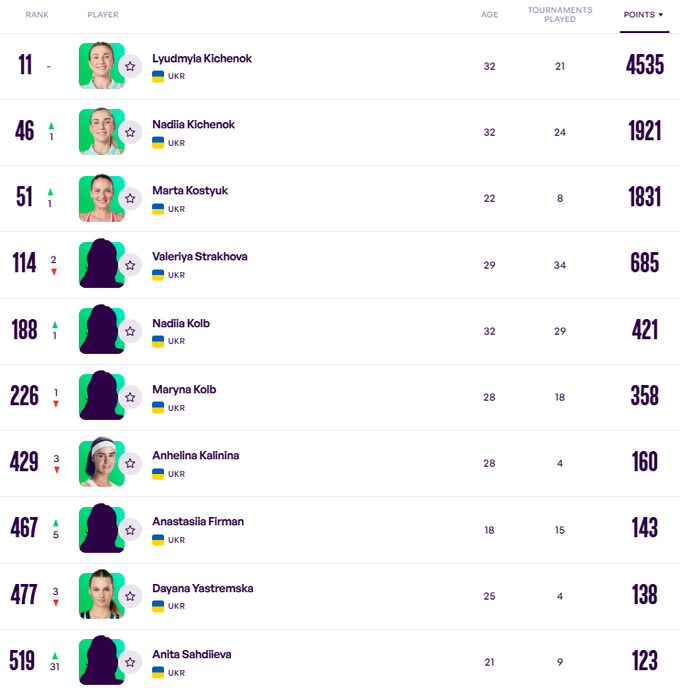Viewport: 680px width, 694px height.
Task: Star Dayana Yastremska's row icon
Action: point(130,595)
